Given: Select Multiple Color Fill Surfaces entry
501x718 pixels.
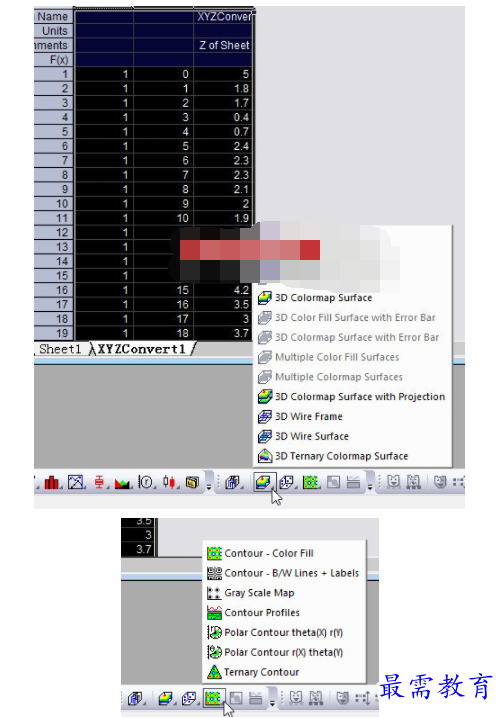Looking at the screenshot, I should coord(353,357).
